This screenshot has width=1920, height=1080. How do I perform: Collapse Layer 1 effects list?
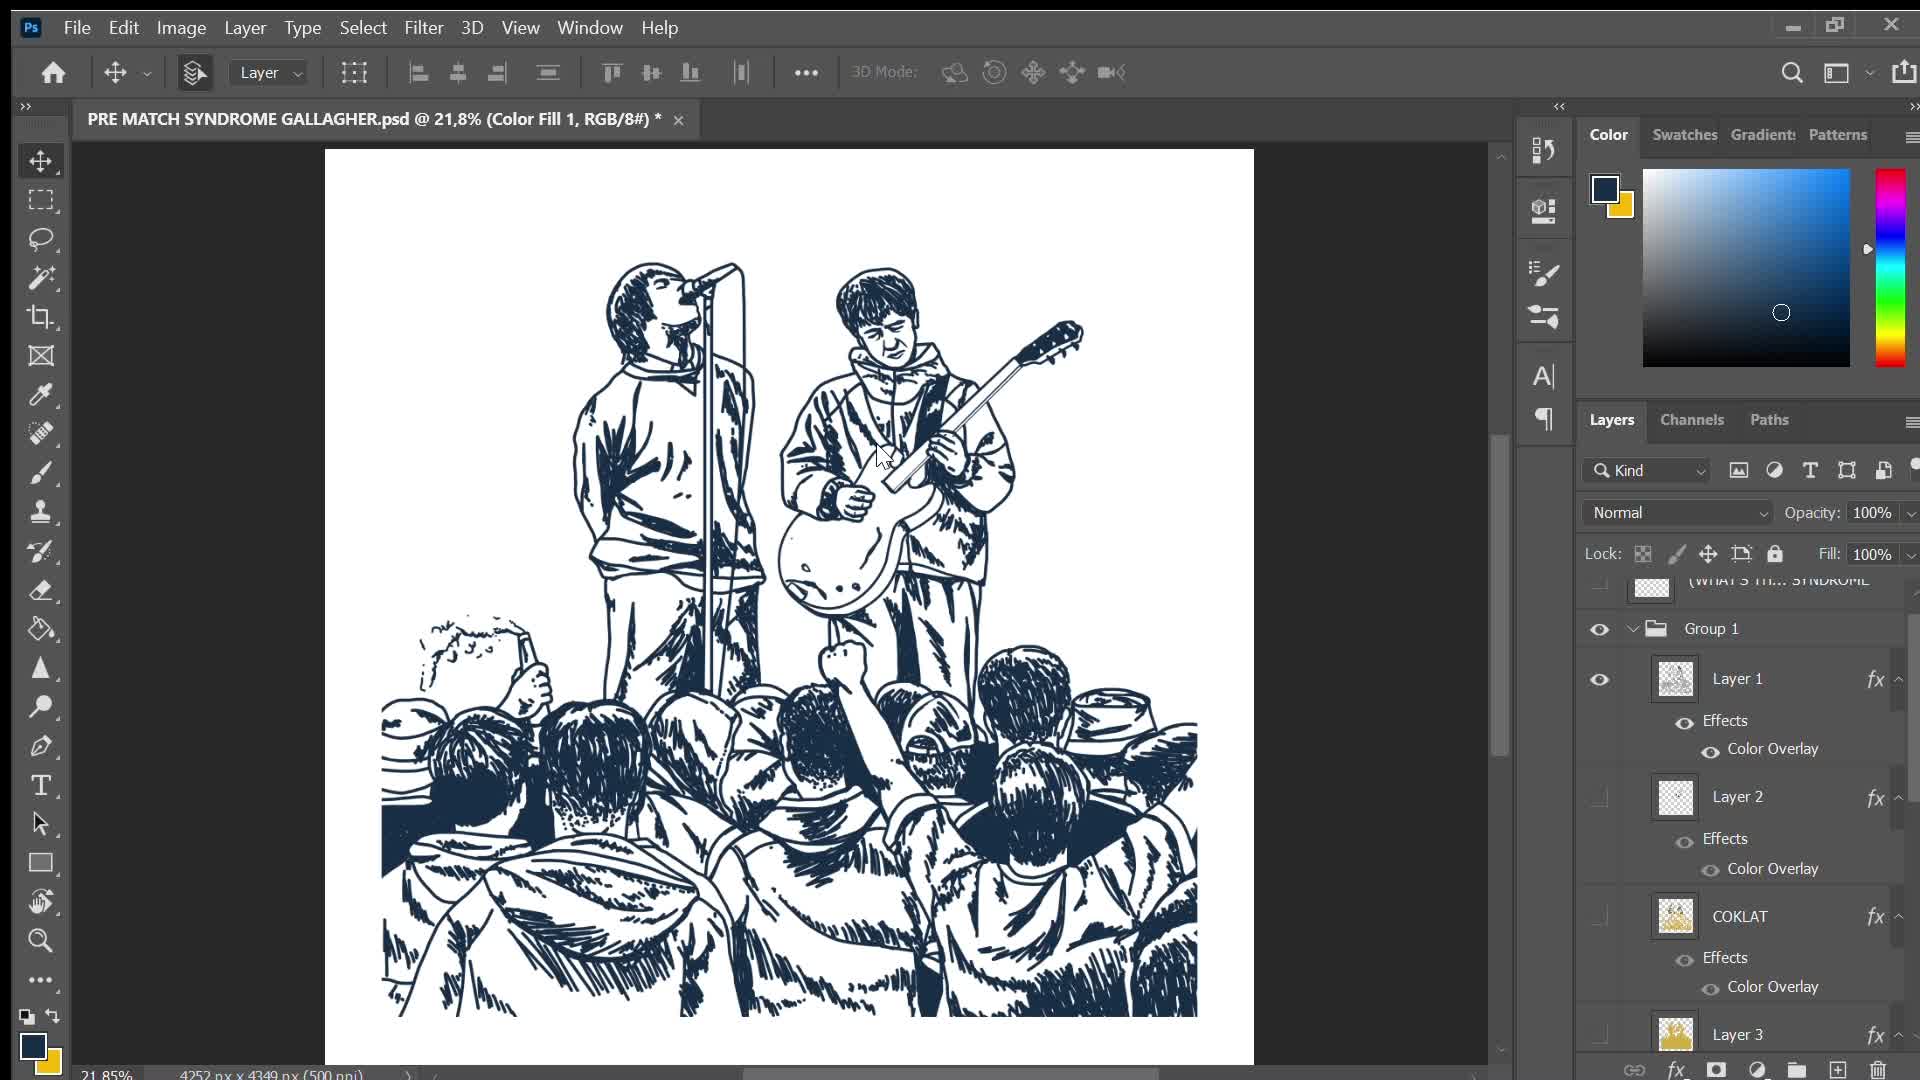click(x=1898, y=680)
